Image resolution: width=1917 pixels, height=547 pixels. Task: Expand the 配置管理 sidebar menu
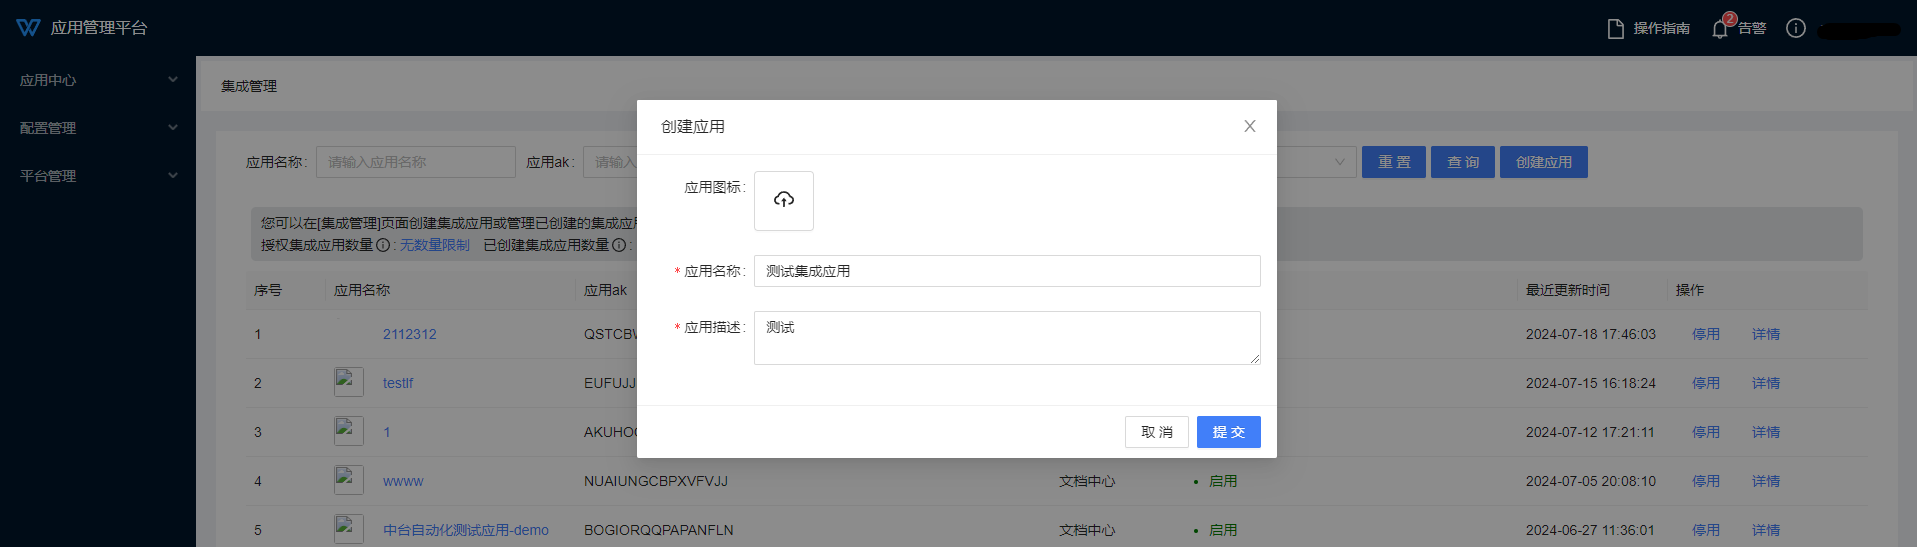[x=96, y=128]
